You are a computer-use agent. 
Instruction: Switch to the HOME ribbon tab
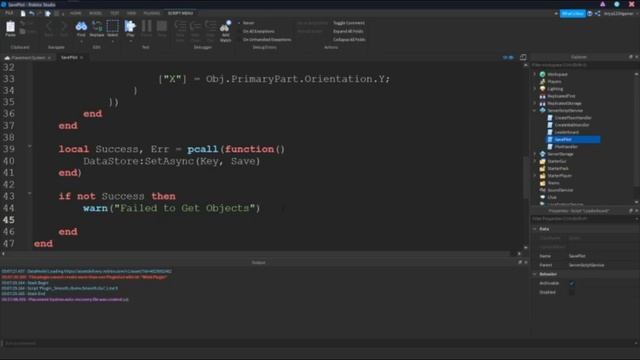point(76,13)
